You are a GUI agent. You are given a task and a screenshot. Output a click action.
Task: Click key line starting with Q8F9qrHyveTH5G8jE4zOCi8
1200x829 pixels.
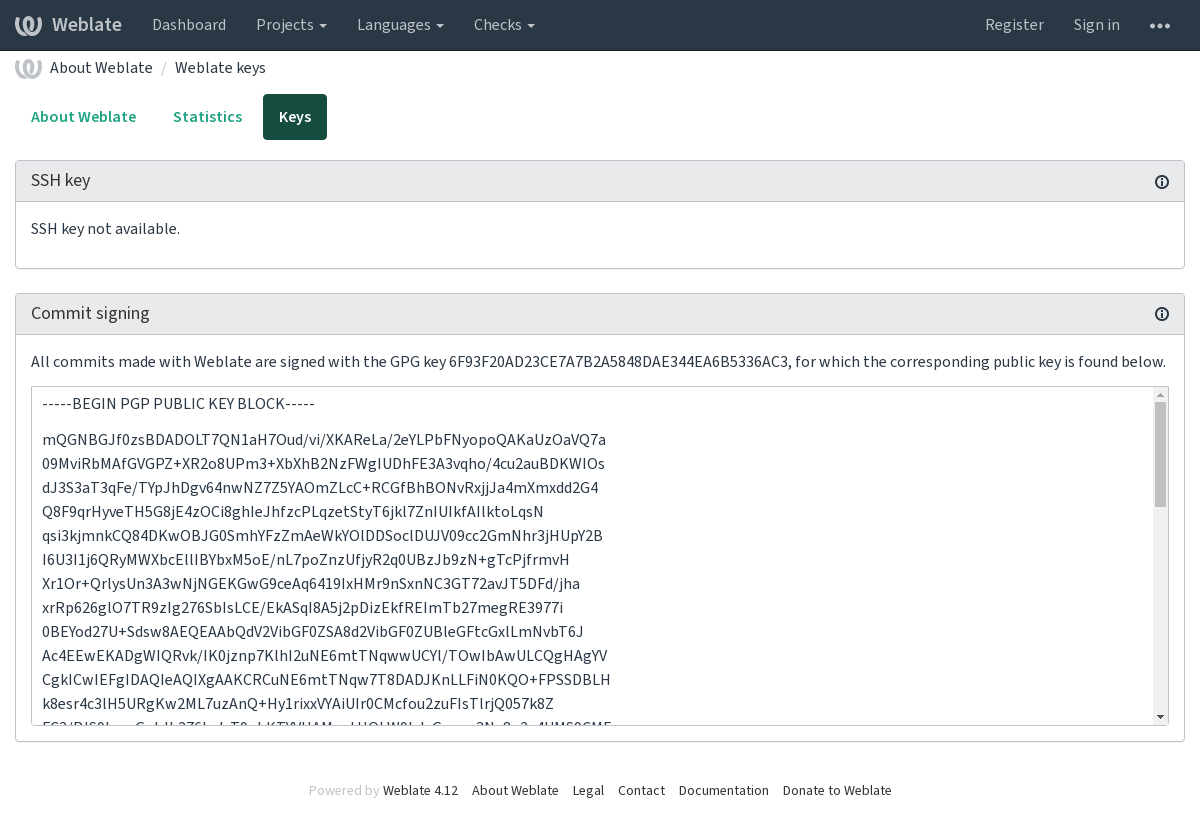coord(293,512)
